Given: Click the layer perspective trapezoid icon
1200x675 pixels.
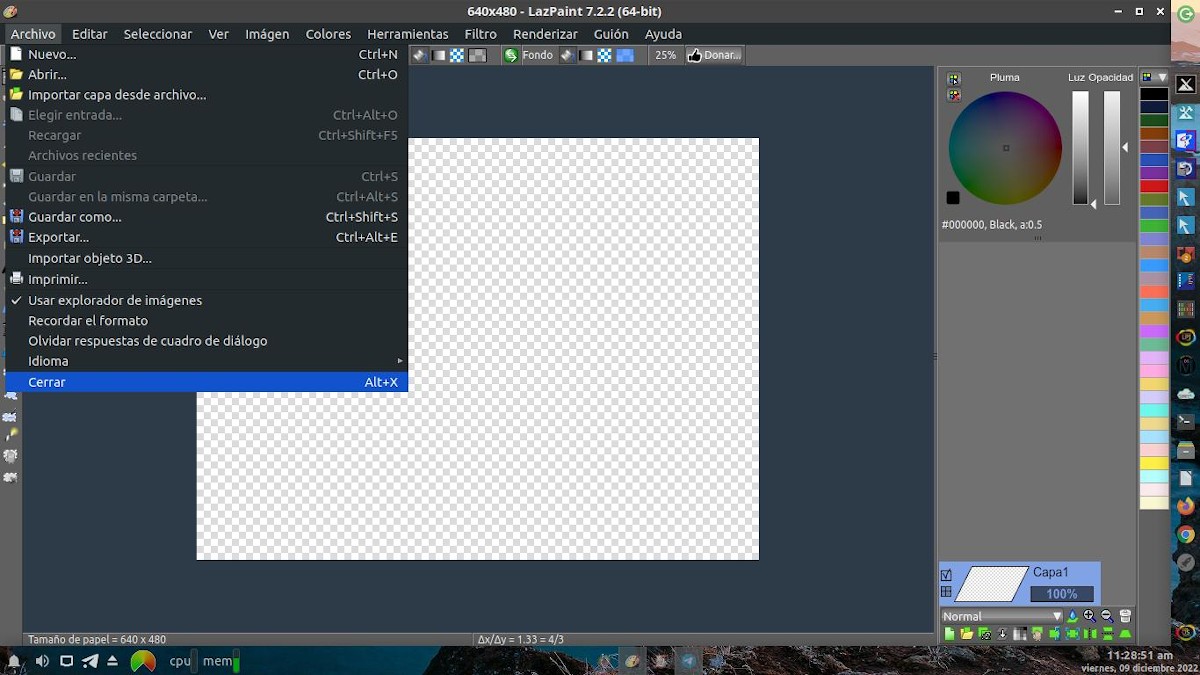Looking at the screenshot, I should tap(1125, 633).
